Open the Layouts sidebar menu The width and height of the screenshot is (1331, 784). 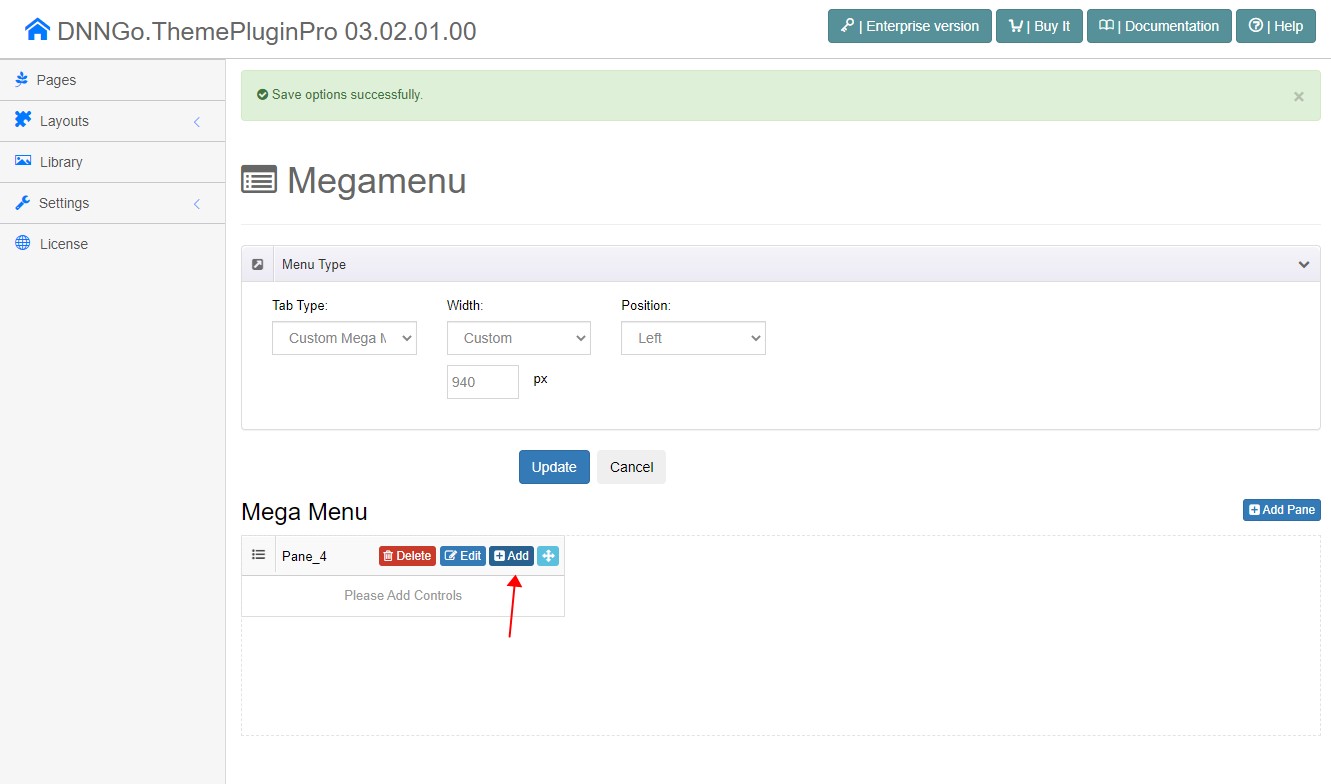pyautogui.click(x=112, y=121)
